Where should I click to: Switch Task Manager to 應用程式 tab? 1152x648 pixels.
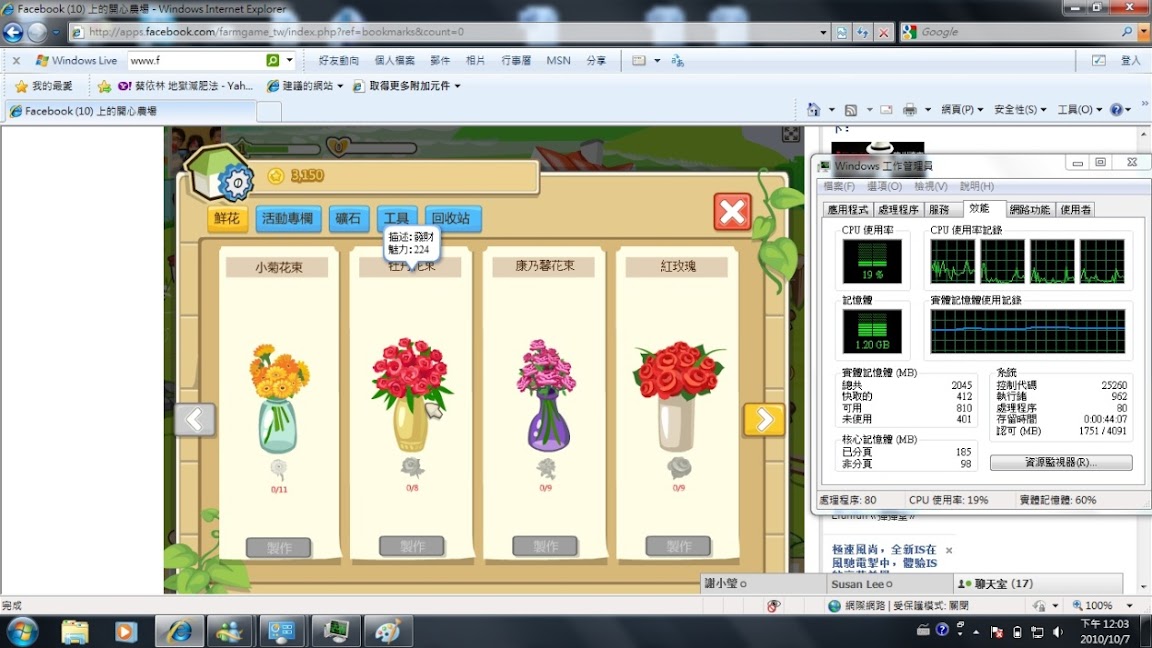pyautogui.click(x=848, y=210)
